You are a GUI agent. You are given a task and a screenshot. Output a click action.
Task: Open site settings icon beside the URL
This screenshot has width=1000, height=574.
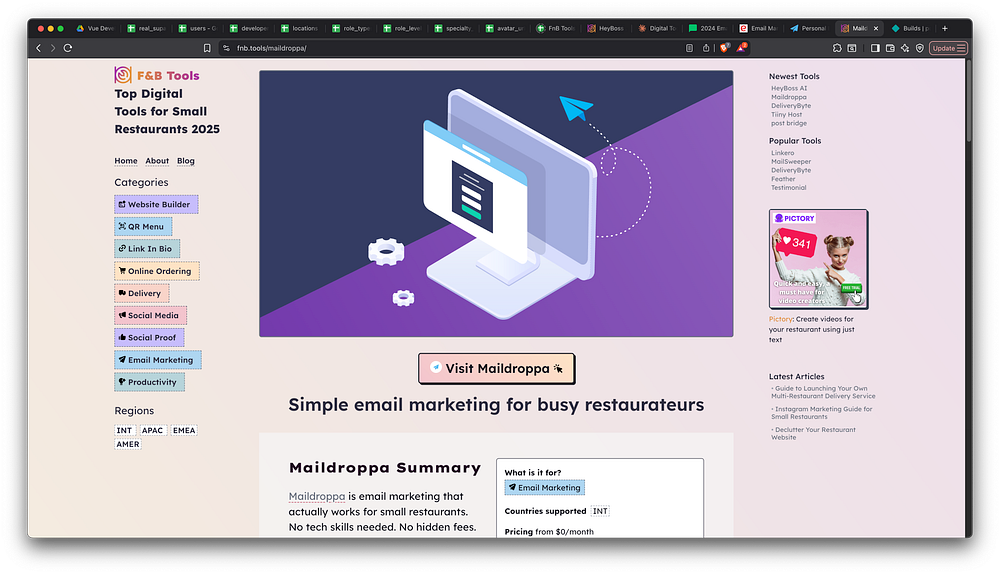coord(226,48)
